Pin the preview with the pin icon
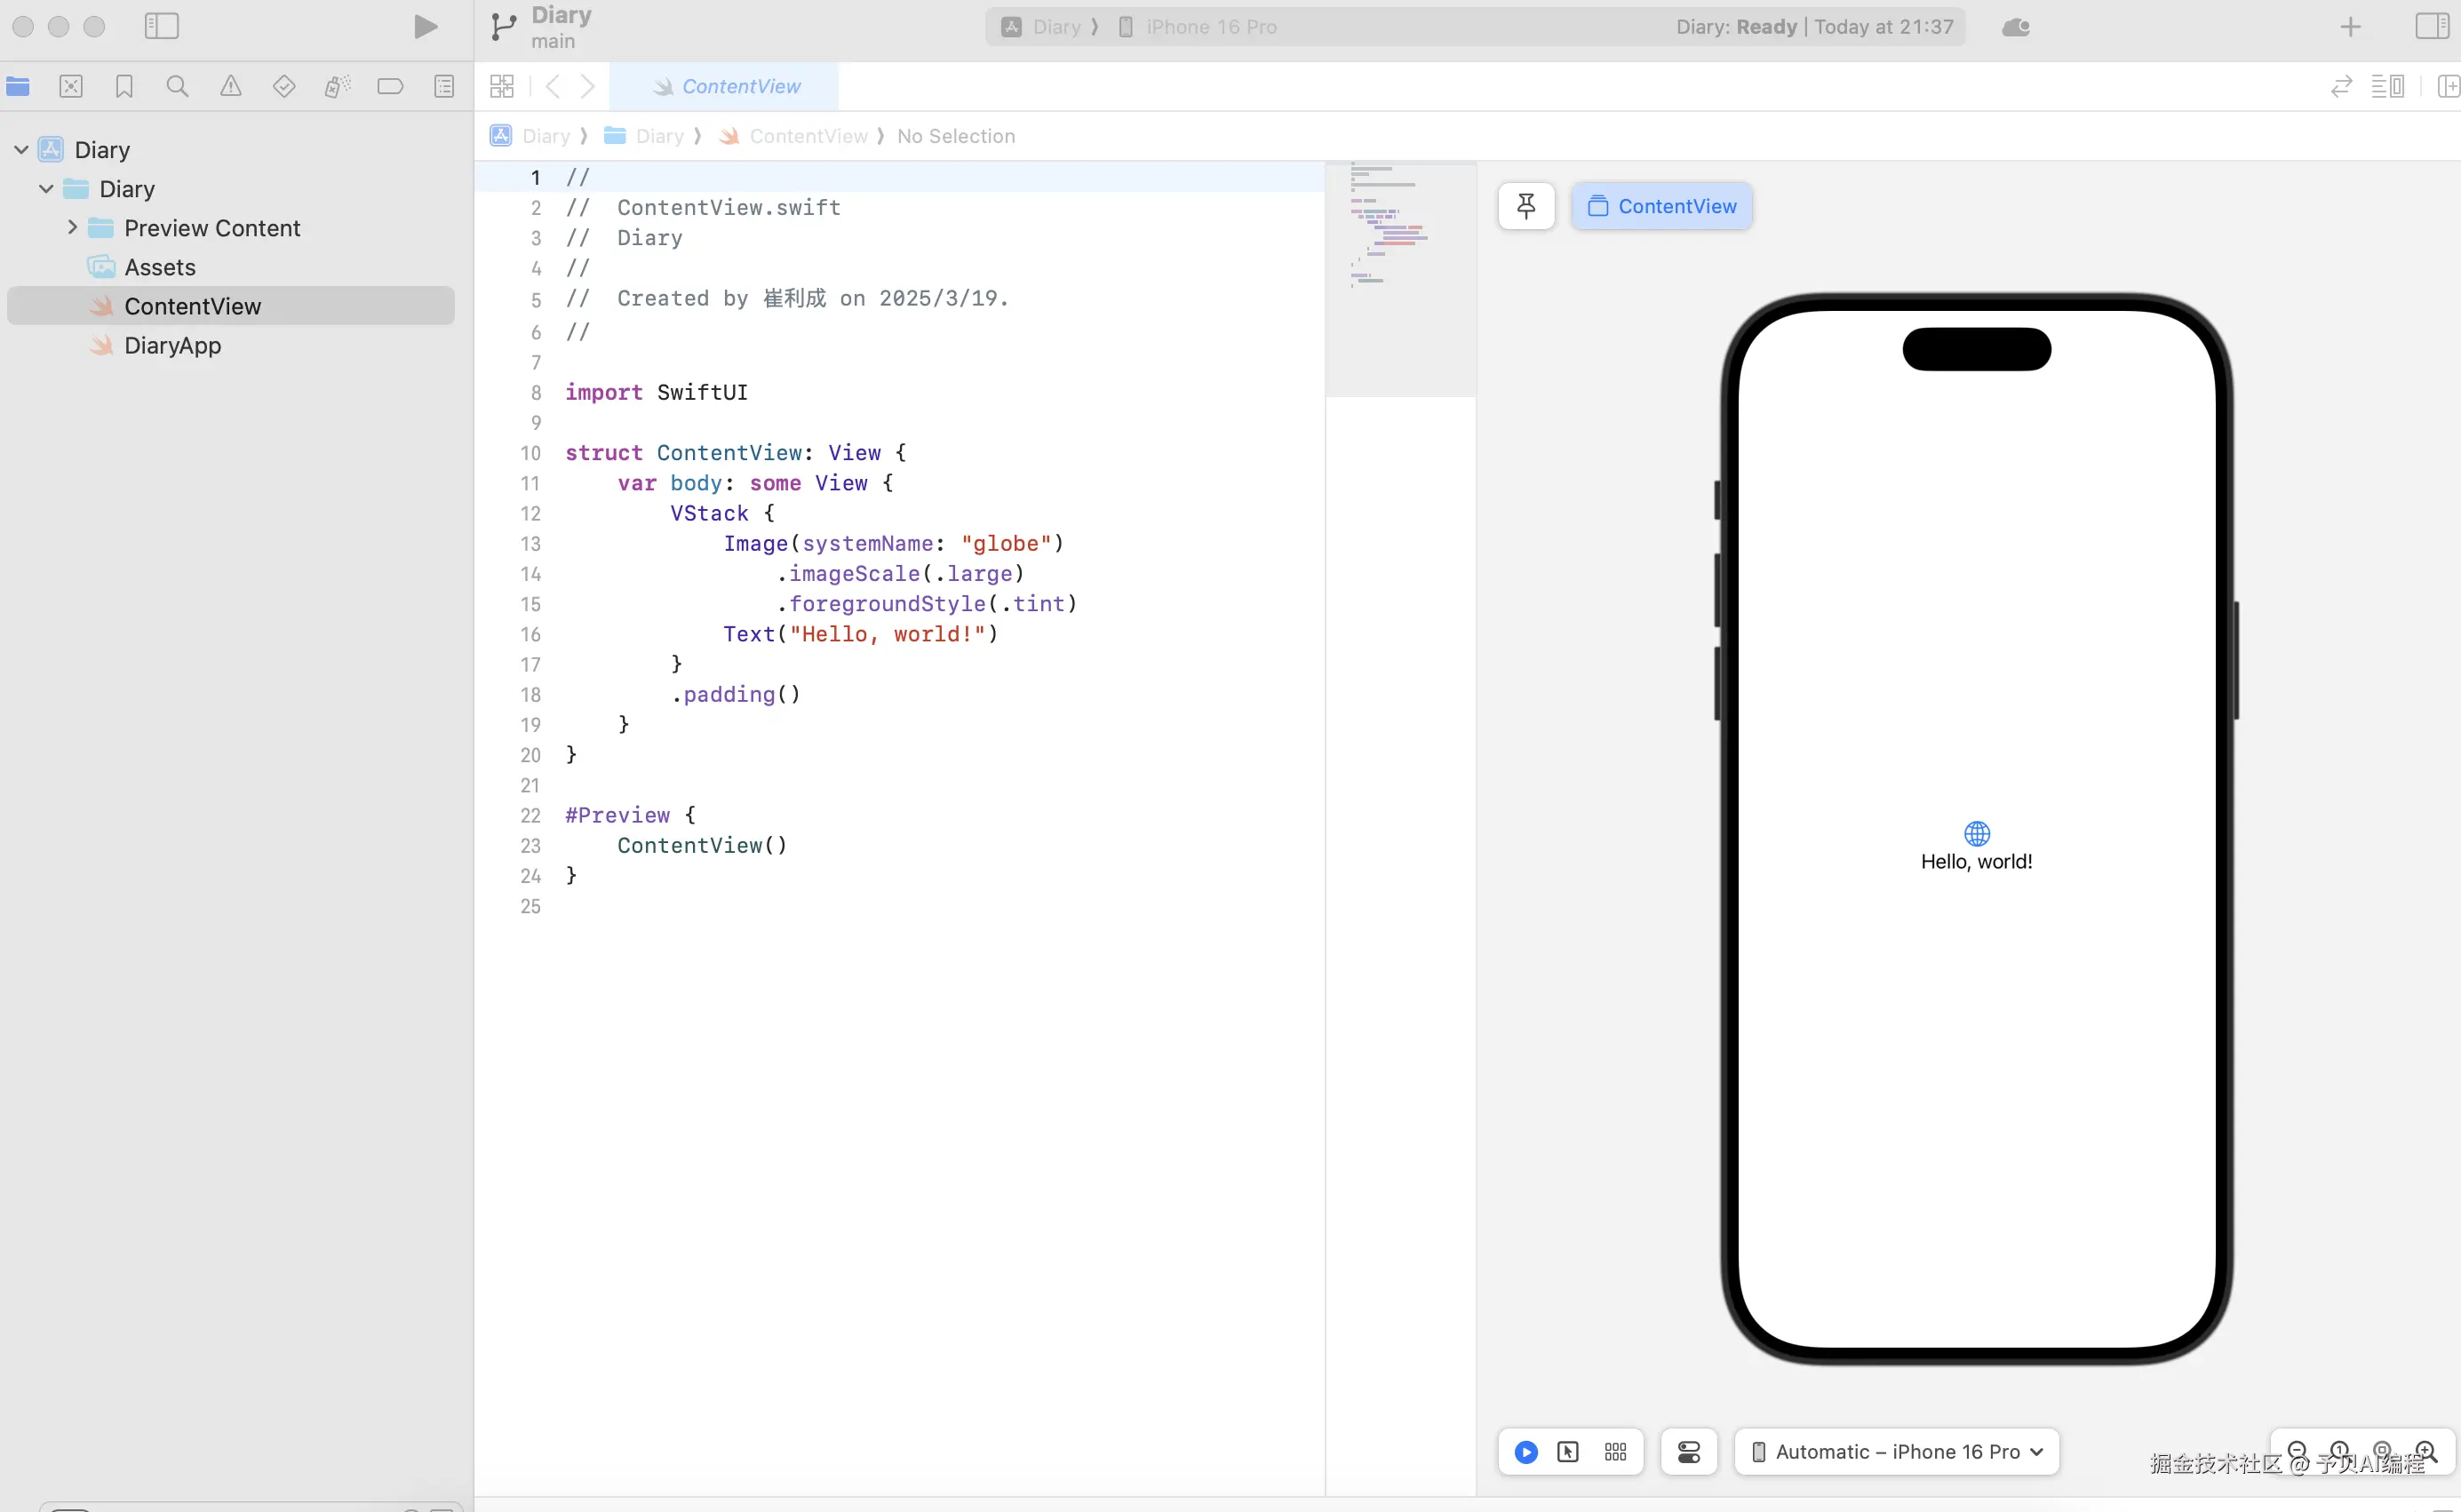This screenshot has width=2461, height=1512. click(1526, 206)
